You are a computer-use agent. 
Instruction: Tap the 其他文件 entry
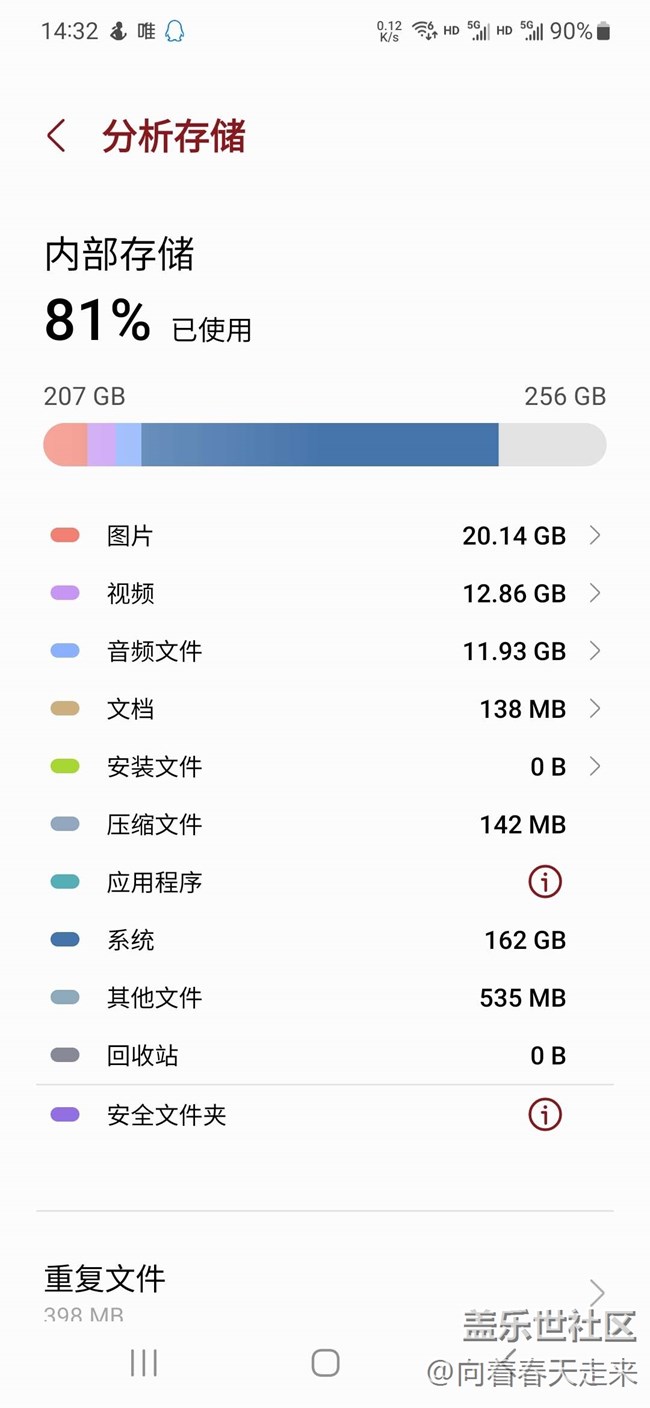point(324,998)
